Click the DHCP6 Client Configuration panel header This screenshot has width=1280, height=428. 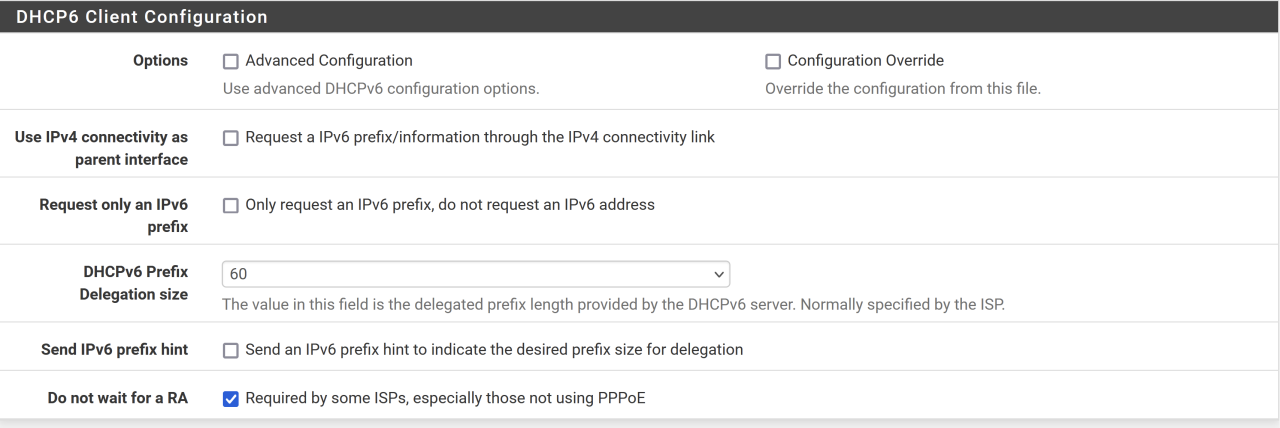140,17
